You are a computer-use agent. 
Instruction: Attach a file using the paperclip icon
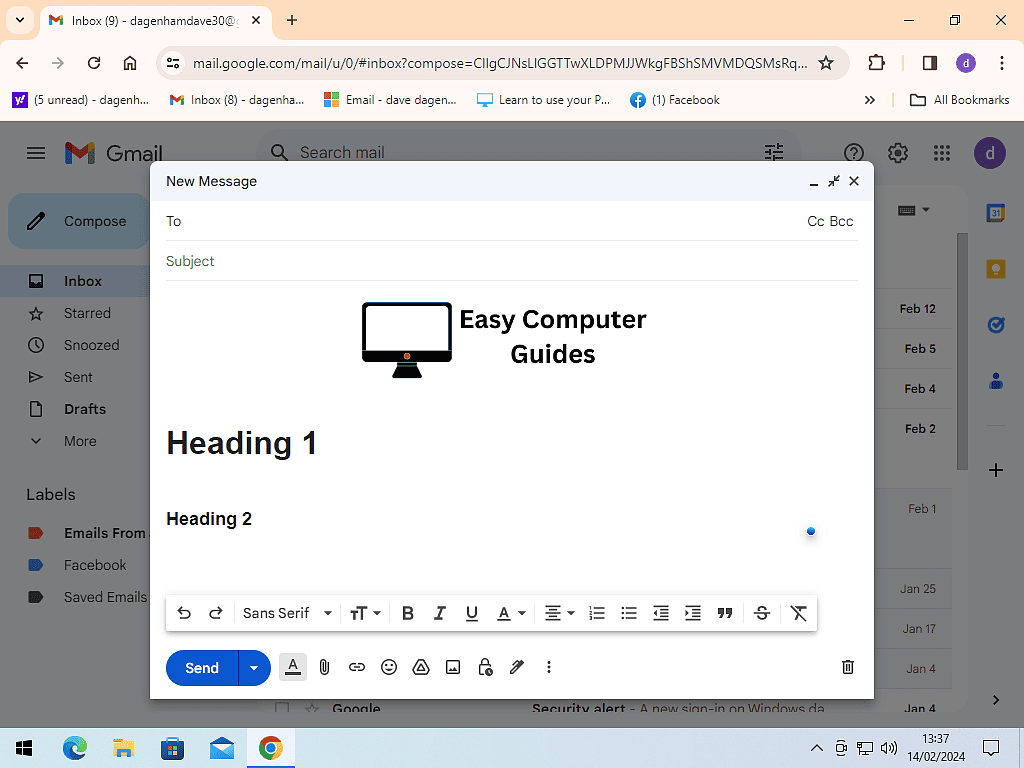(x=324, y=667)
